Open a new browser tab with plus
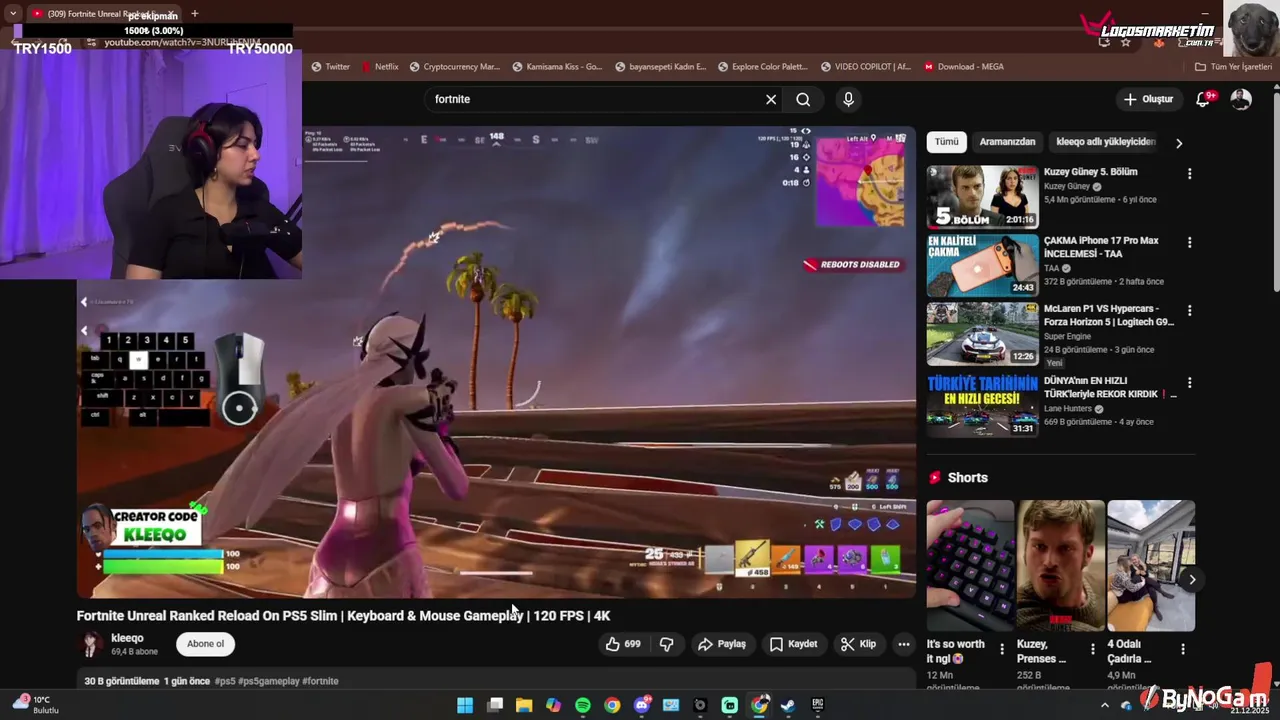The width and height of the screenshot is (1280, 720). [194, 14]
